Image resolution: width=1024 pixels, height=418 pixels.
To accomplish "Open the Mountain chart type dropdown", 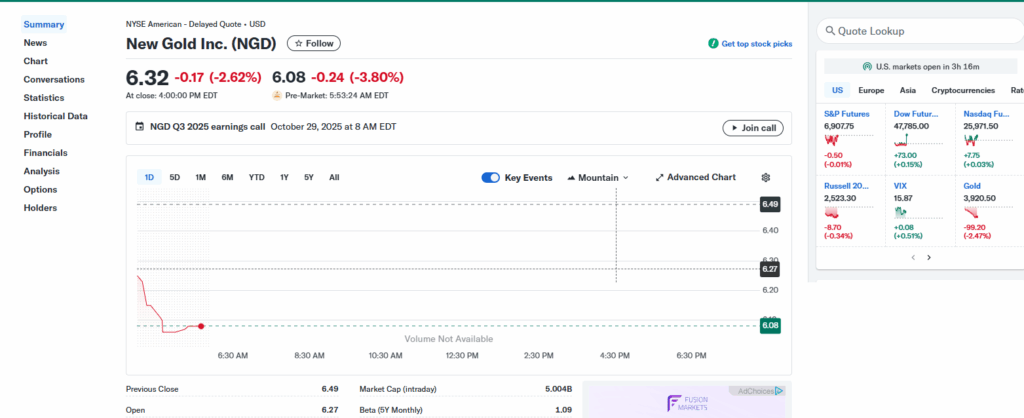I will 598,177.
